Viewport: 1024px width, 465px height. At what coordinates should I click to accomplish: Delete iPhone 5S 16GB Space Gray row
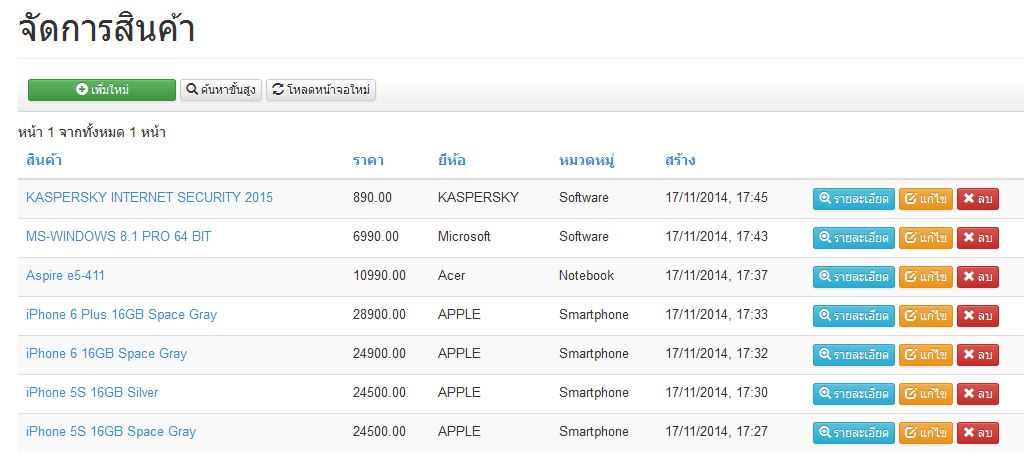[978, 433]
